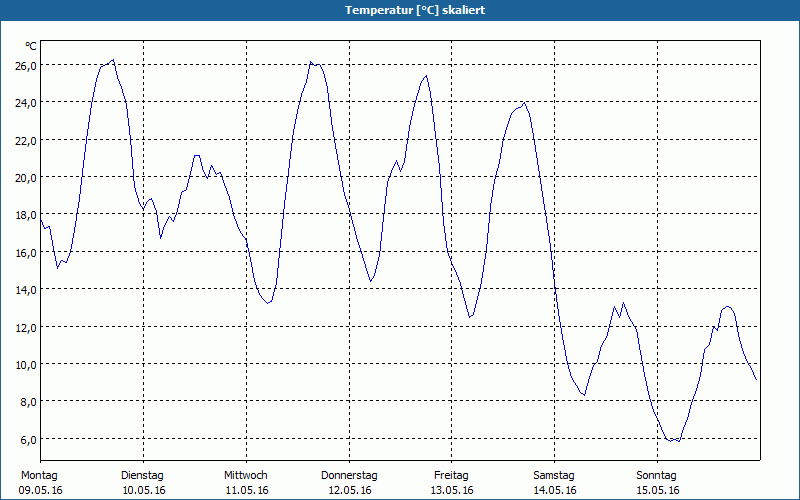Click the Monday temperature peak near 26 degrees
Screen dimensions: 800x500
coord(113,60)
